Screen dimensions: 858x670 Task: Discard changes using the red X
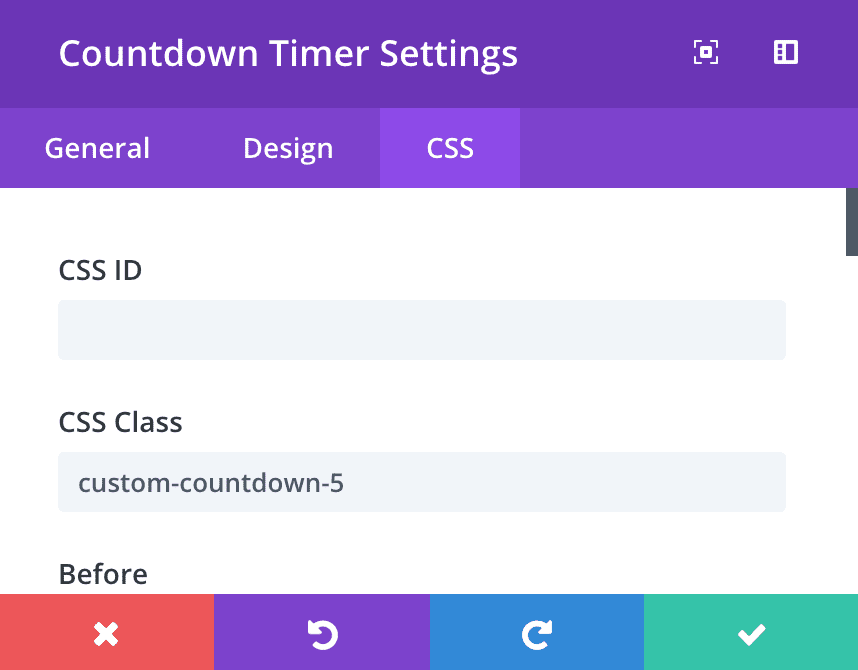pos(107,633)
